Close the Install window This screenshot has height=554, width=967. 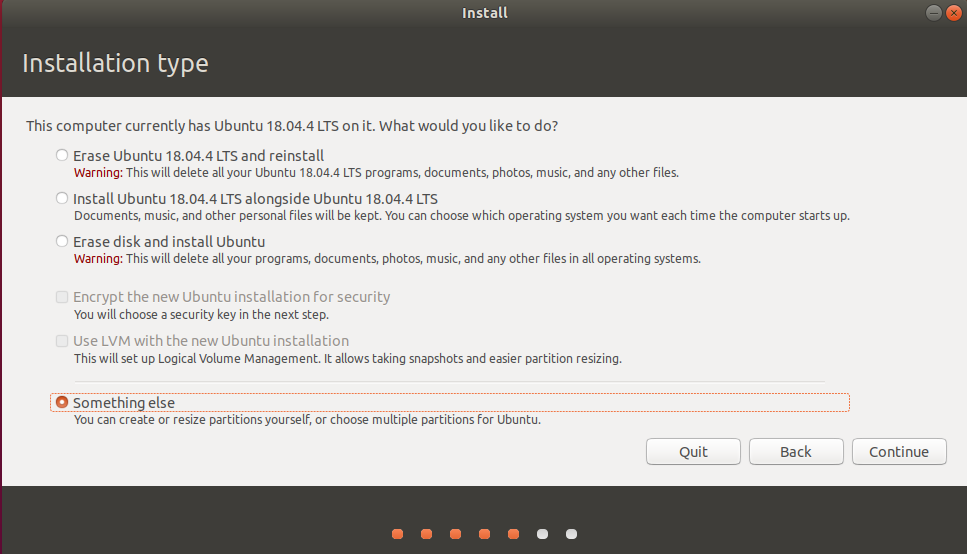953,13
